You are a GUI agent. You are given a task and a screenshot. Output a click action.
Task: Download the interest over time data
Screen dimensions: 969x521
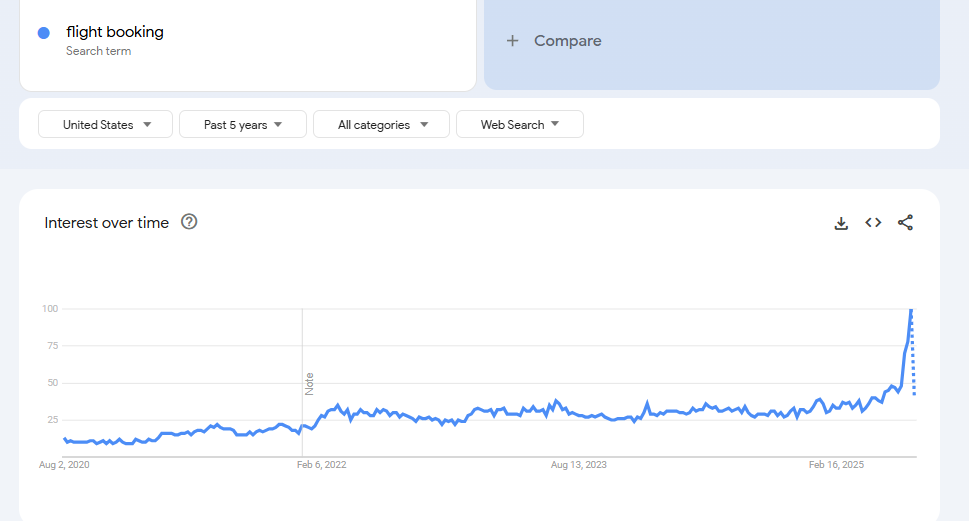coord(841,223)
